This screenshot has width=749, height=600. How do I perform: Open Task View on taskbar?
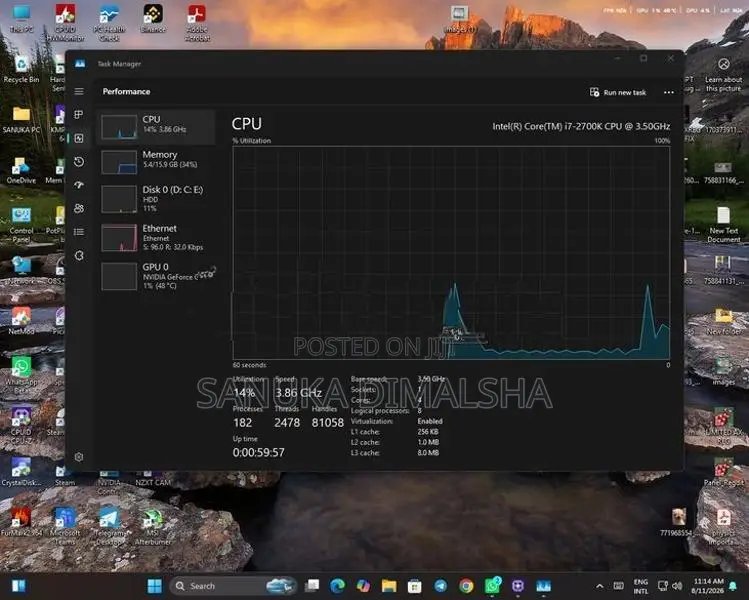(x=312, y=586)
